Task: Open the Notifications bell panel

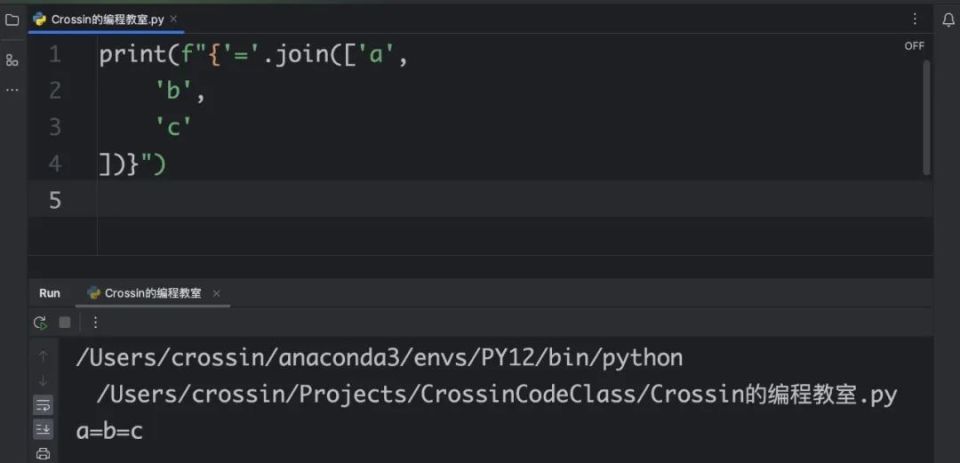Action: click(948, 20)
